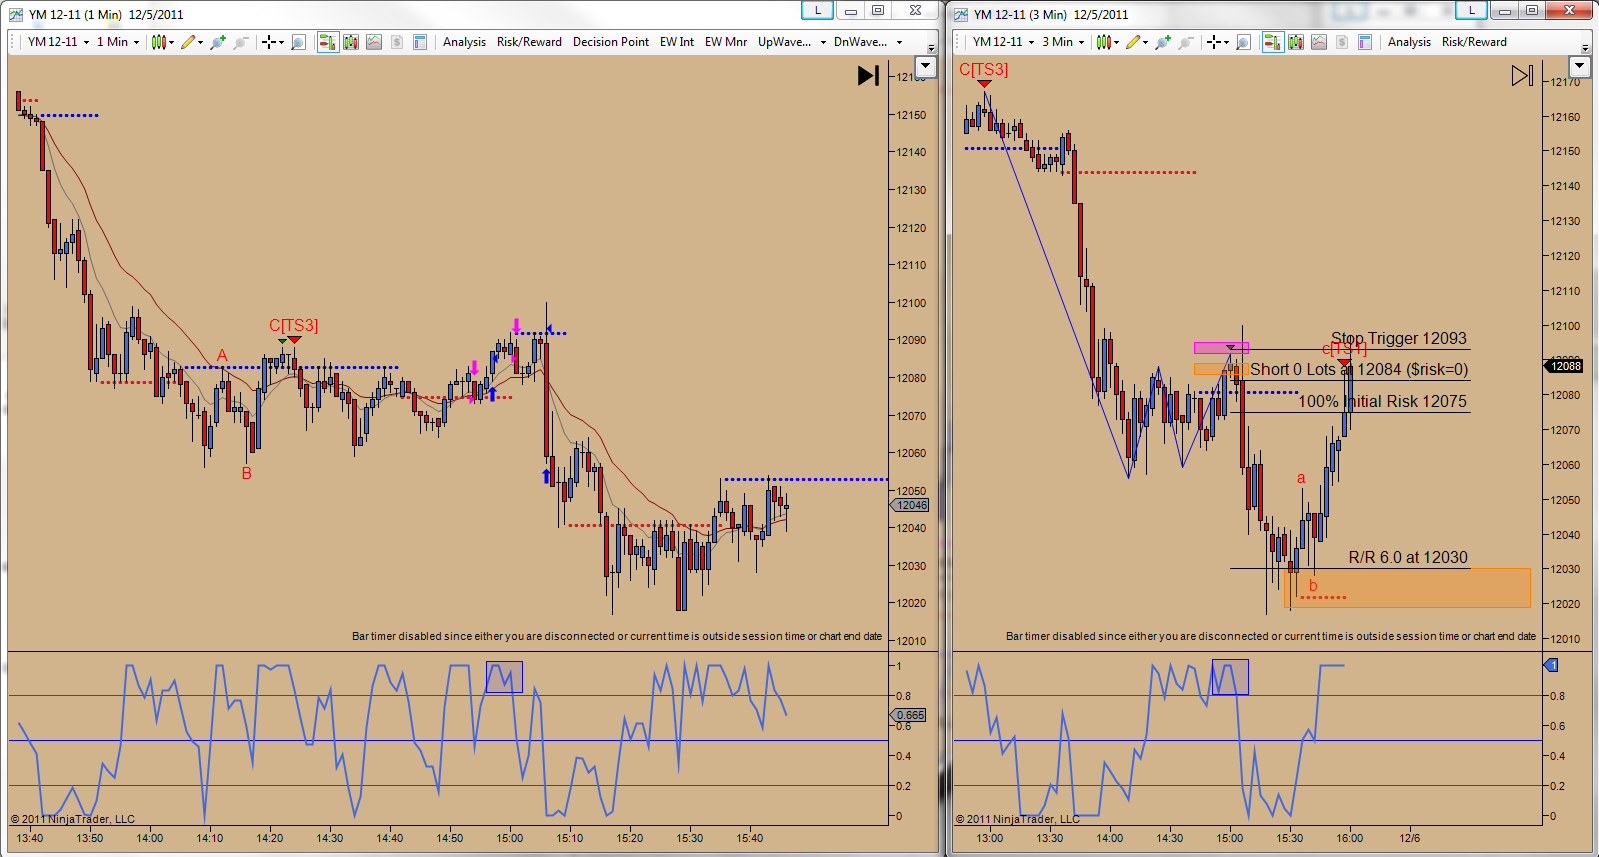Expand toolbar overflow in 1 Min chart

point(932,47)
